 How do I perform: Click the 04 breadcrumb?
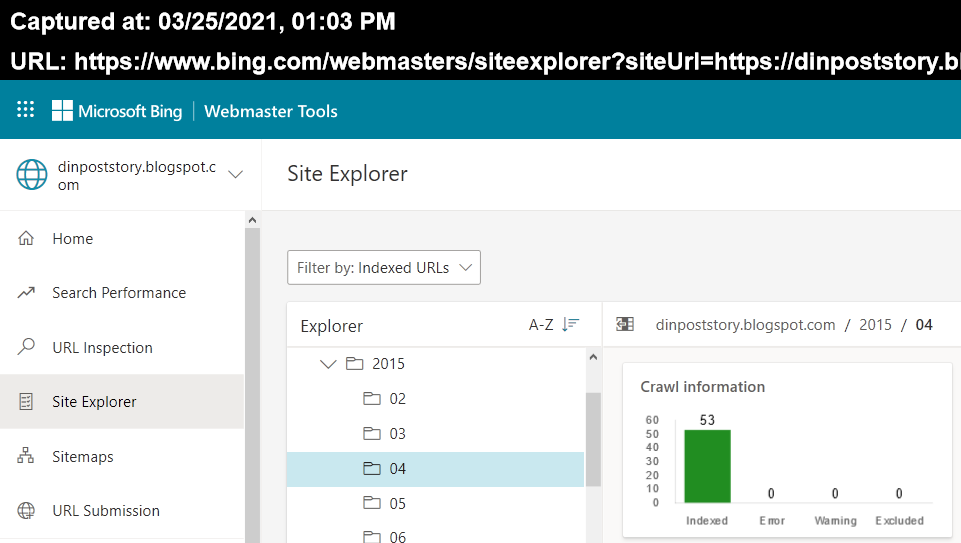coord(924,325)
